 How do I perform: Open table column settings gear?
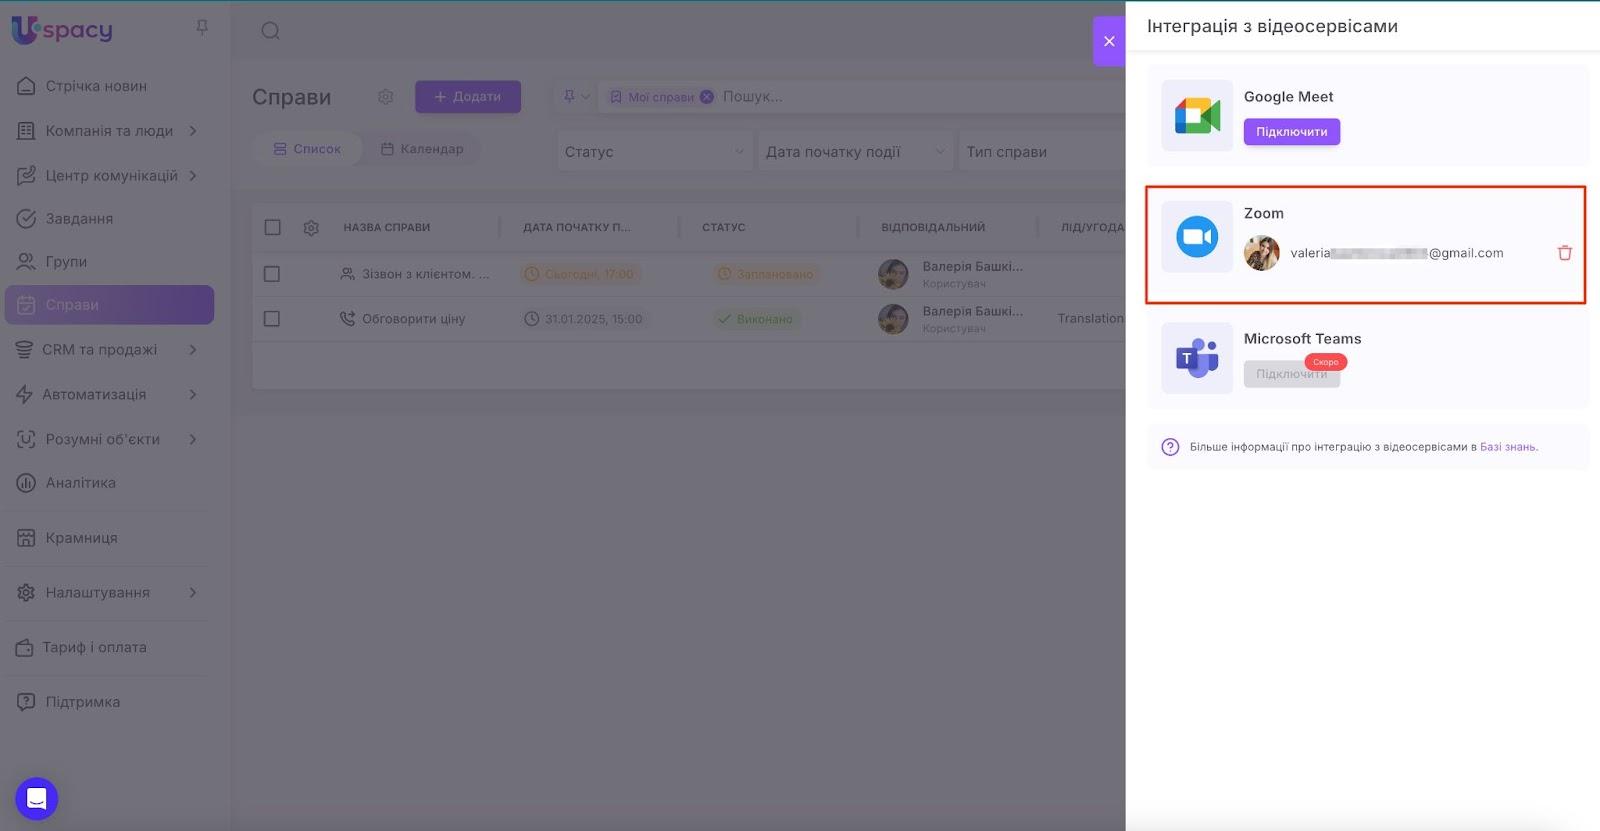pyautogui.click(x=311, y=228)
